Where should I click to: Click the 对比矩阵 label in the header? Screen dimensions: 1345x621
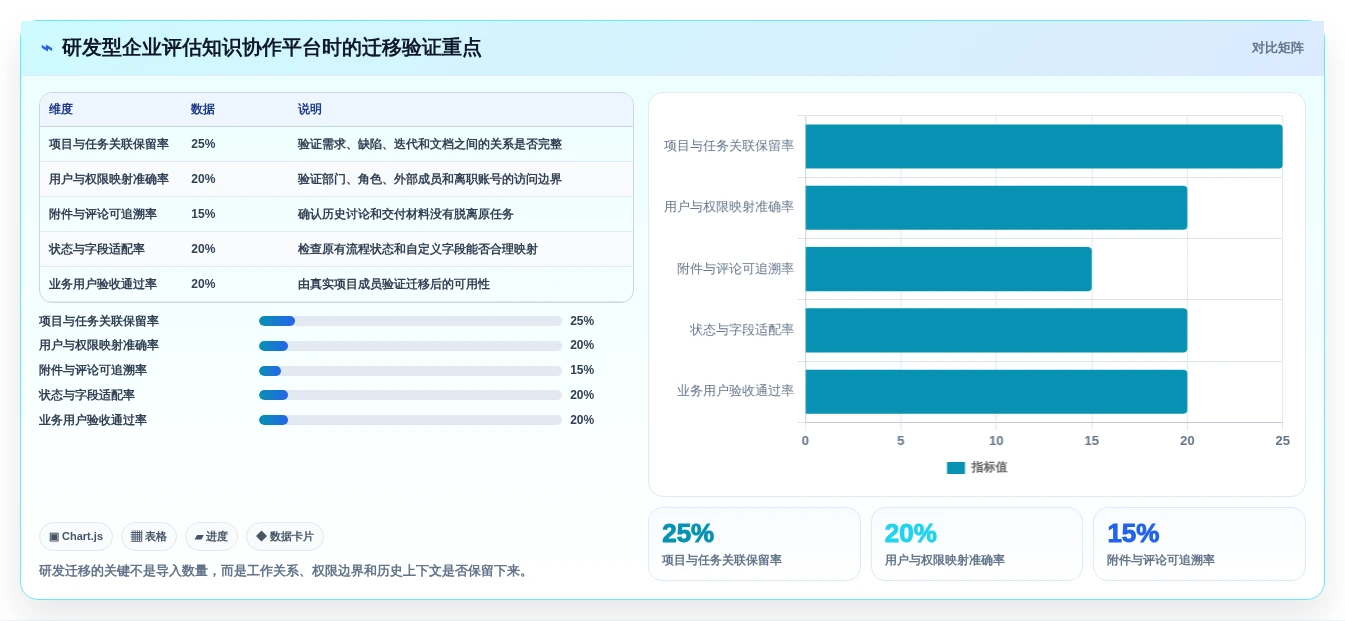pos(1277,48)
